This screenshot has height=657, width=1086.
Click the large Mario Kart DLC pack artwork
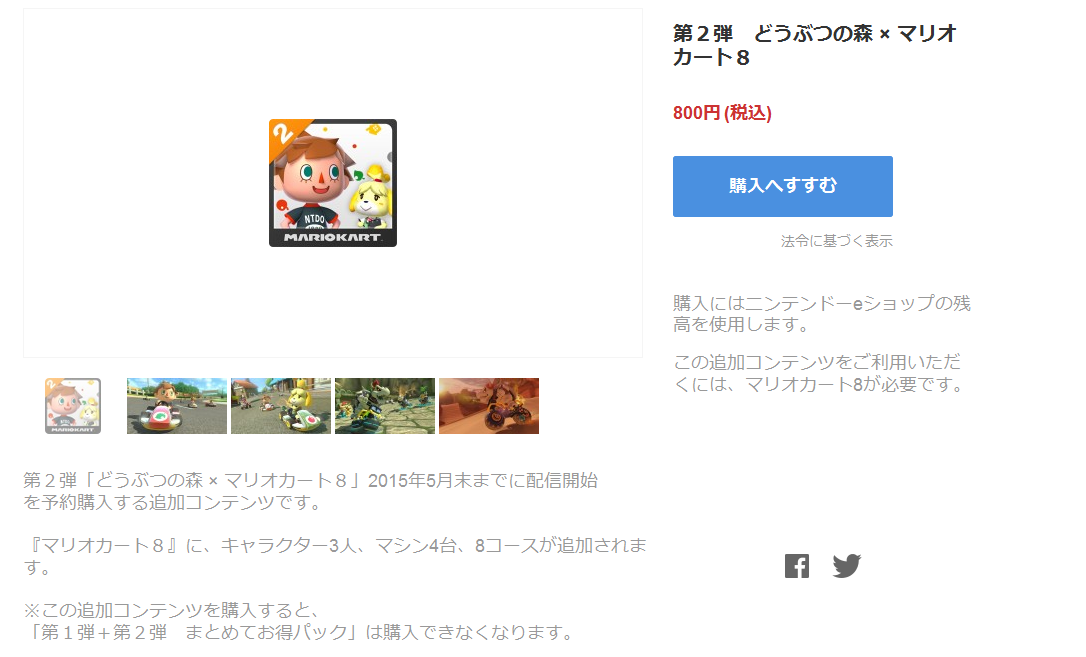332,183
